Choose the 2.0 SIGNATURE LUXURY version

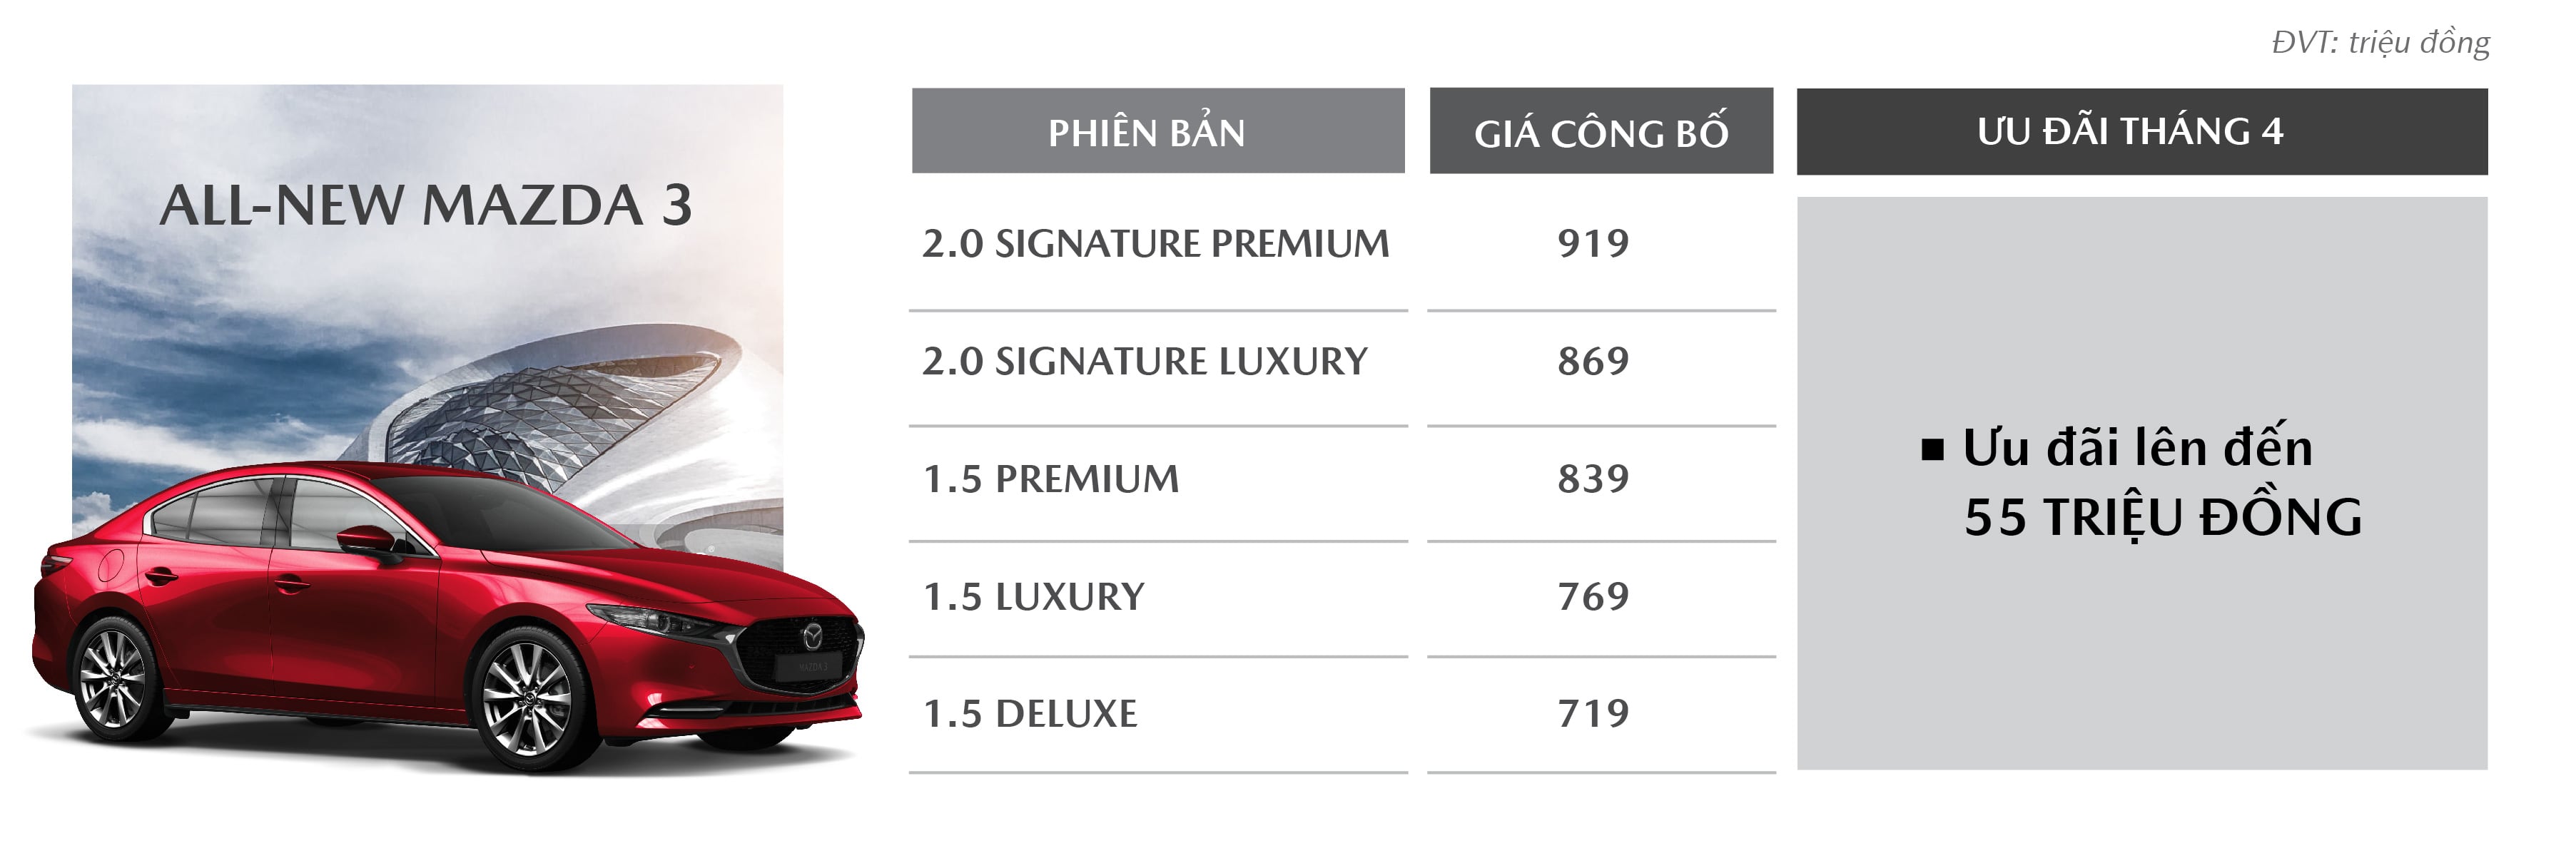coord(1144,361)
